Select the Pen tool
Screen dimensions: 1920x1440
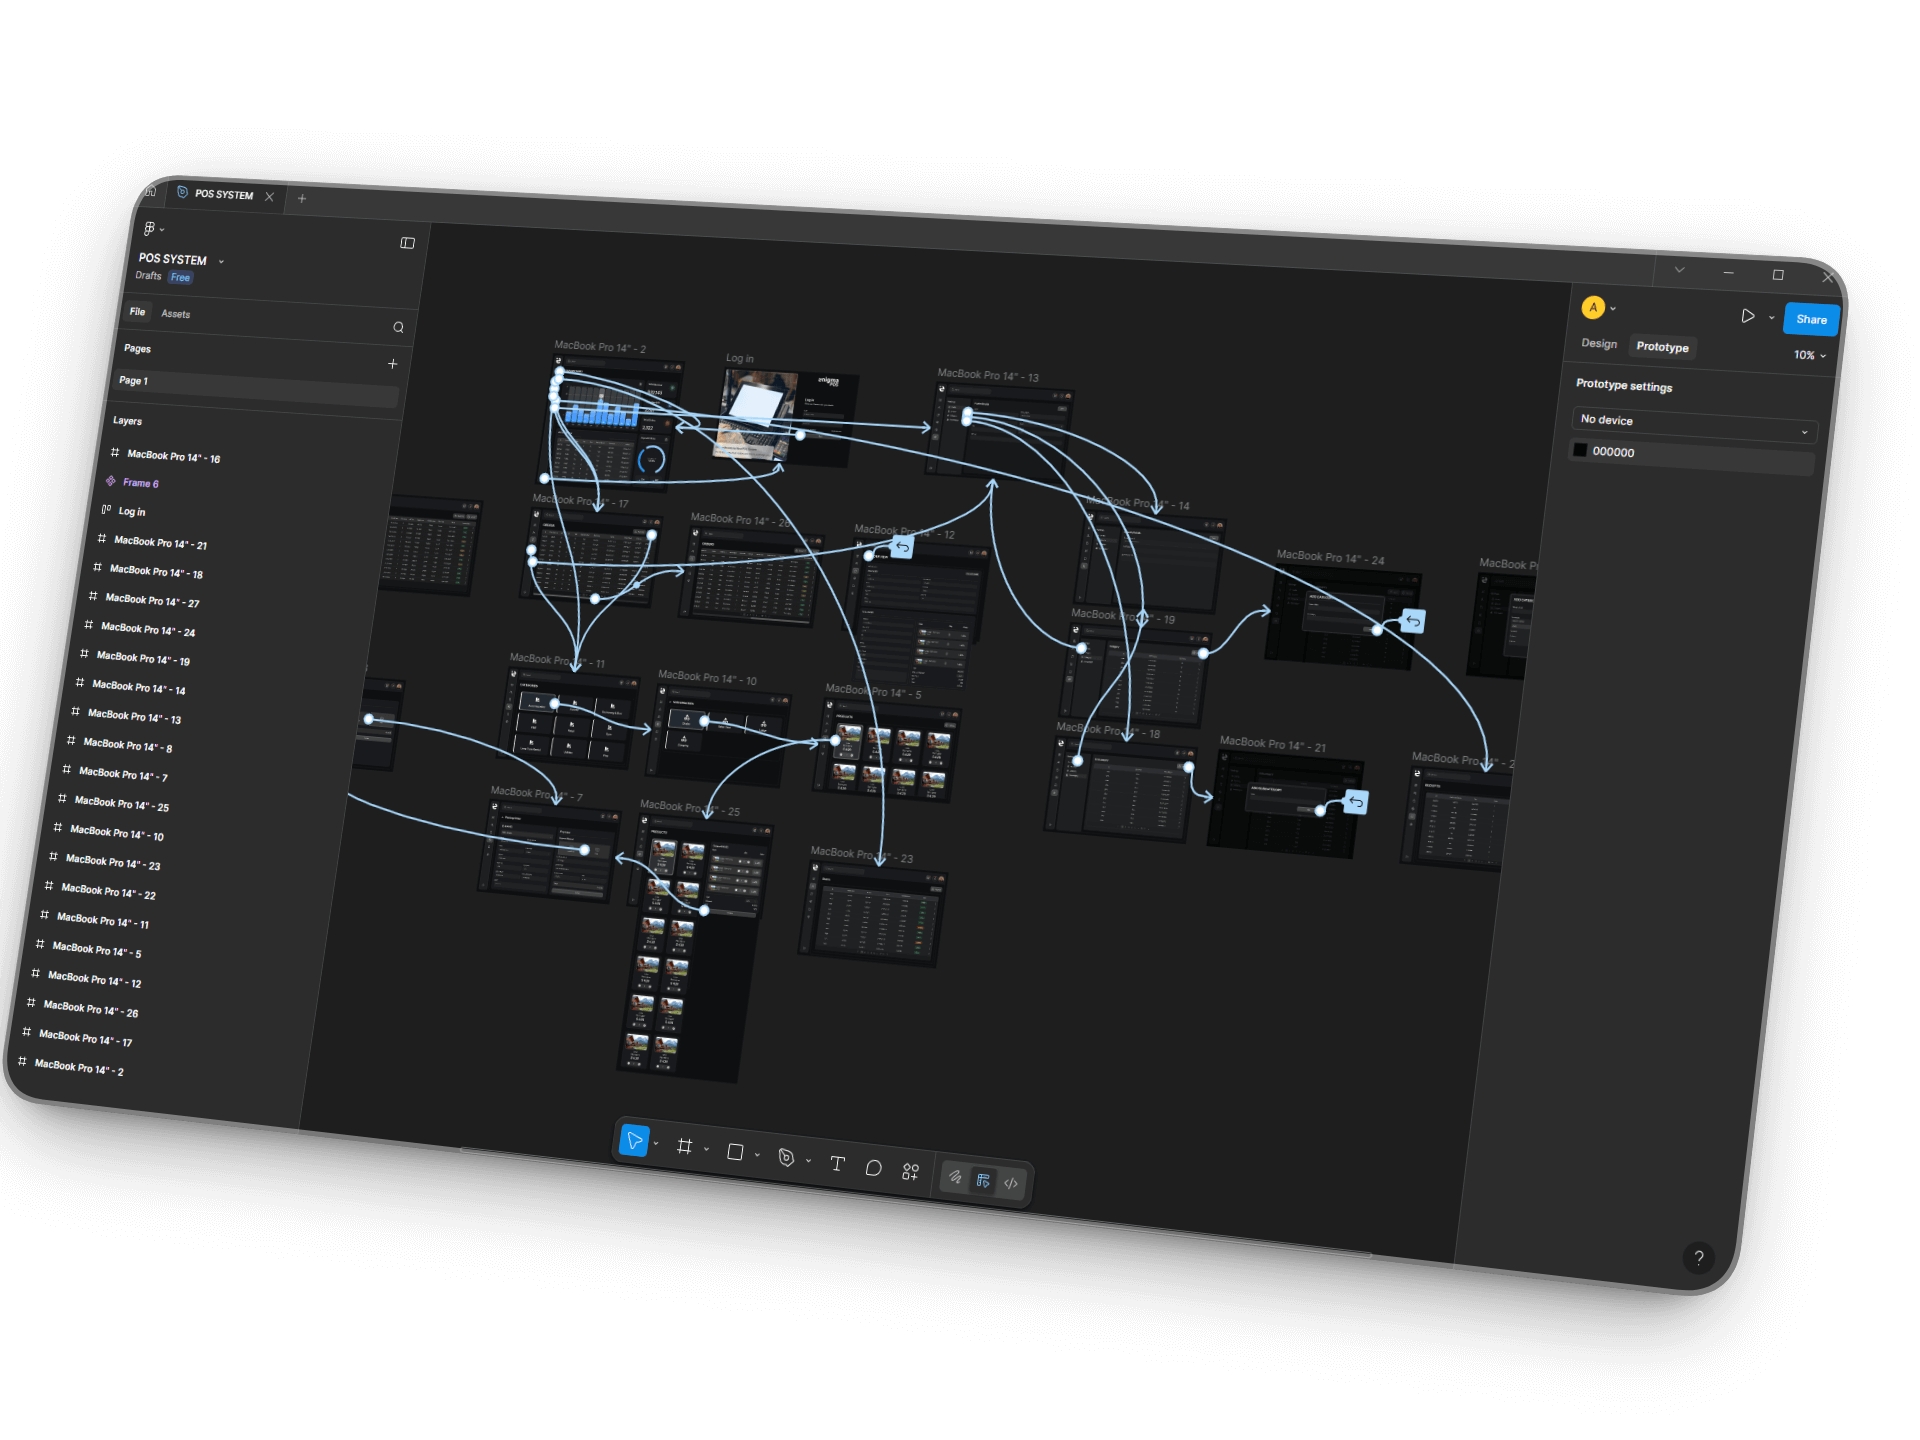(786, 1158)
